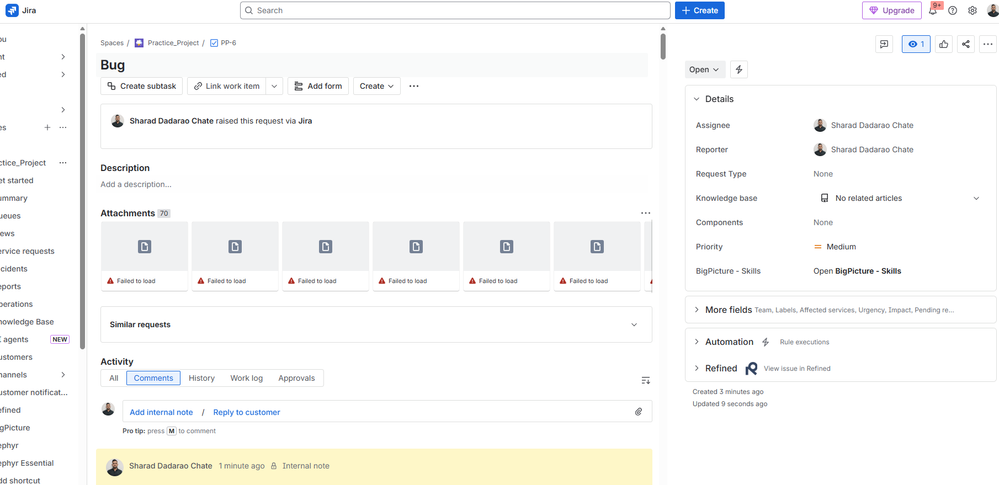Viewport: 999px width, 485px height.
Task: Click Add internal note
Action: (x=161, y=412)
